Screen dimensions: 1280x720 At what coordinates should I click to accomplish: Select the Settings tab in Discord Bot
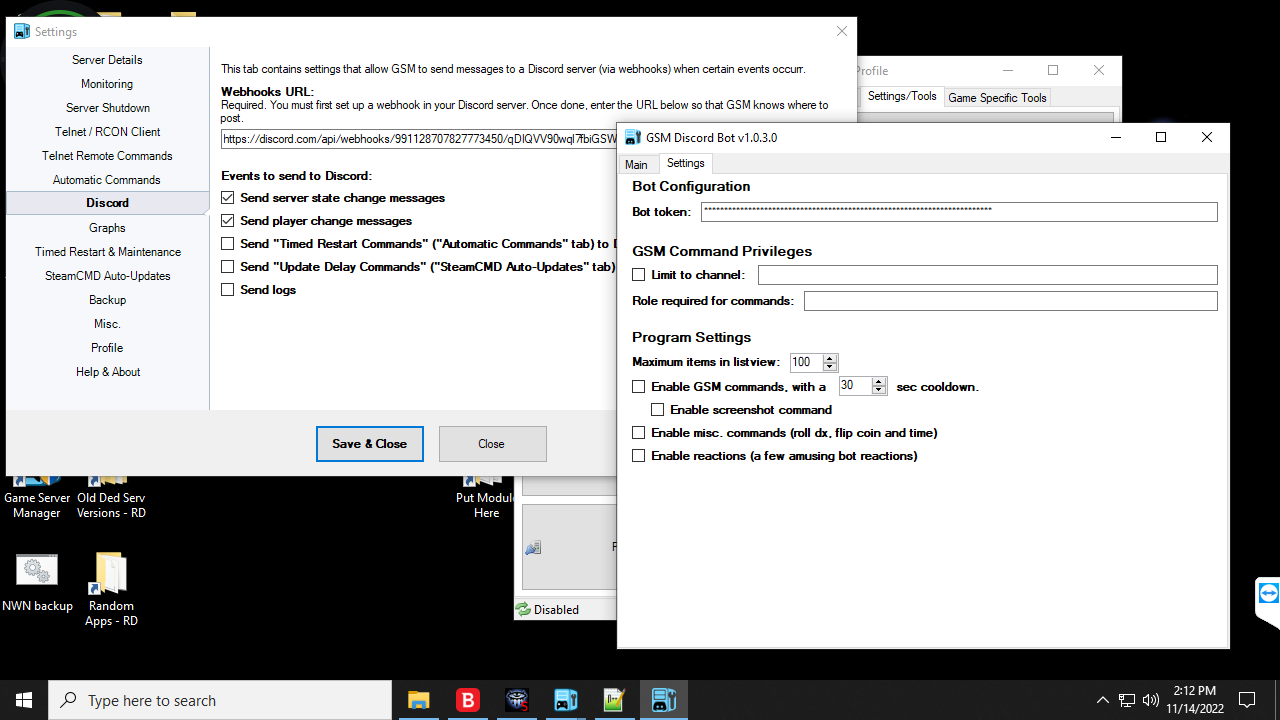[686, 163]
